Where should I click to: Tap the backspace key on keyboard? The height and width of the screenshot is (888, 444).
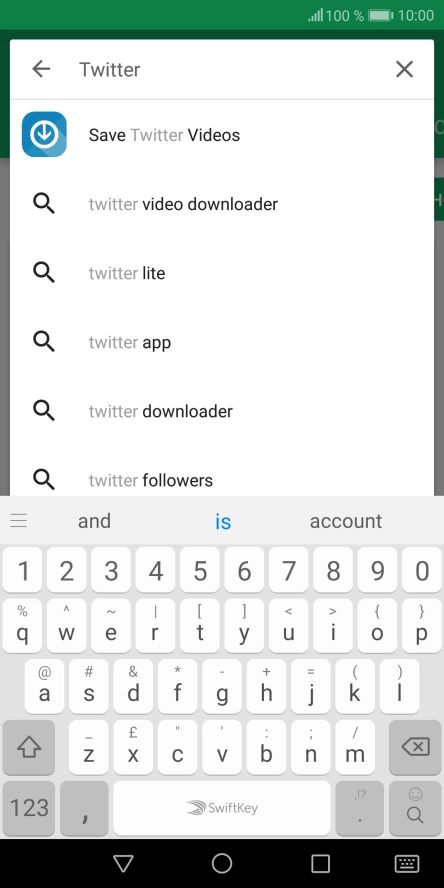click(x=415, y=748)
